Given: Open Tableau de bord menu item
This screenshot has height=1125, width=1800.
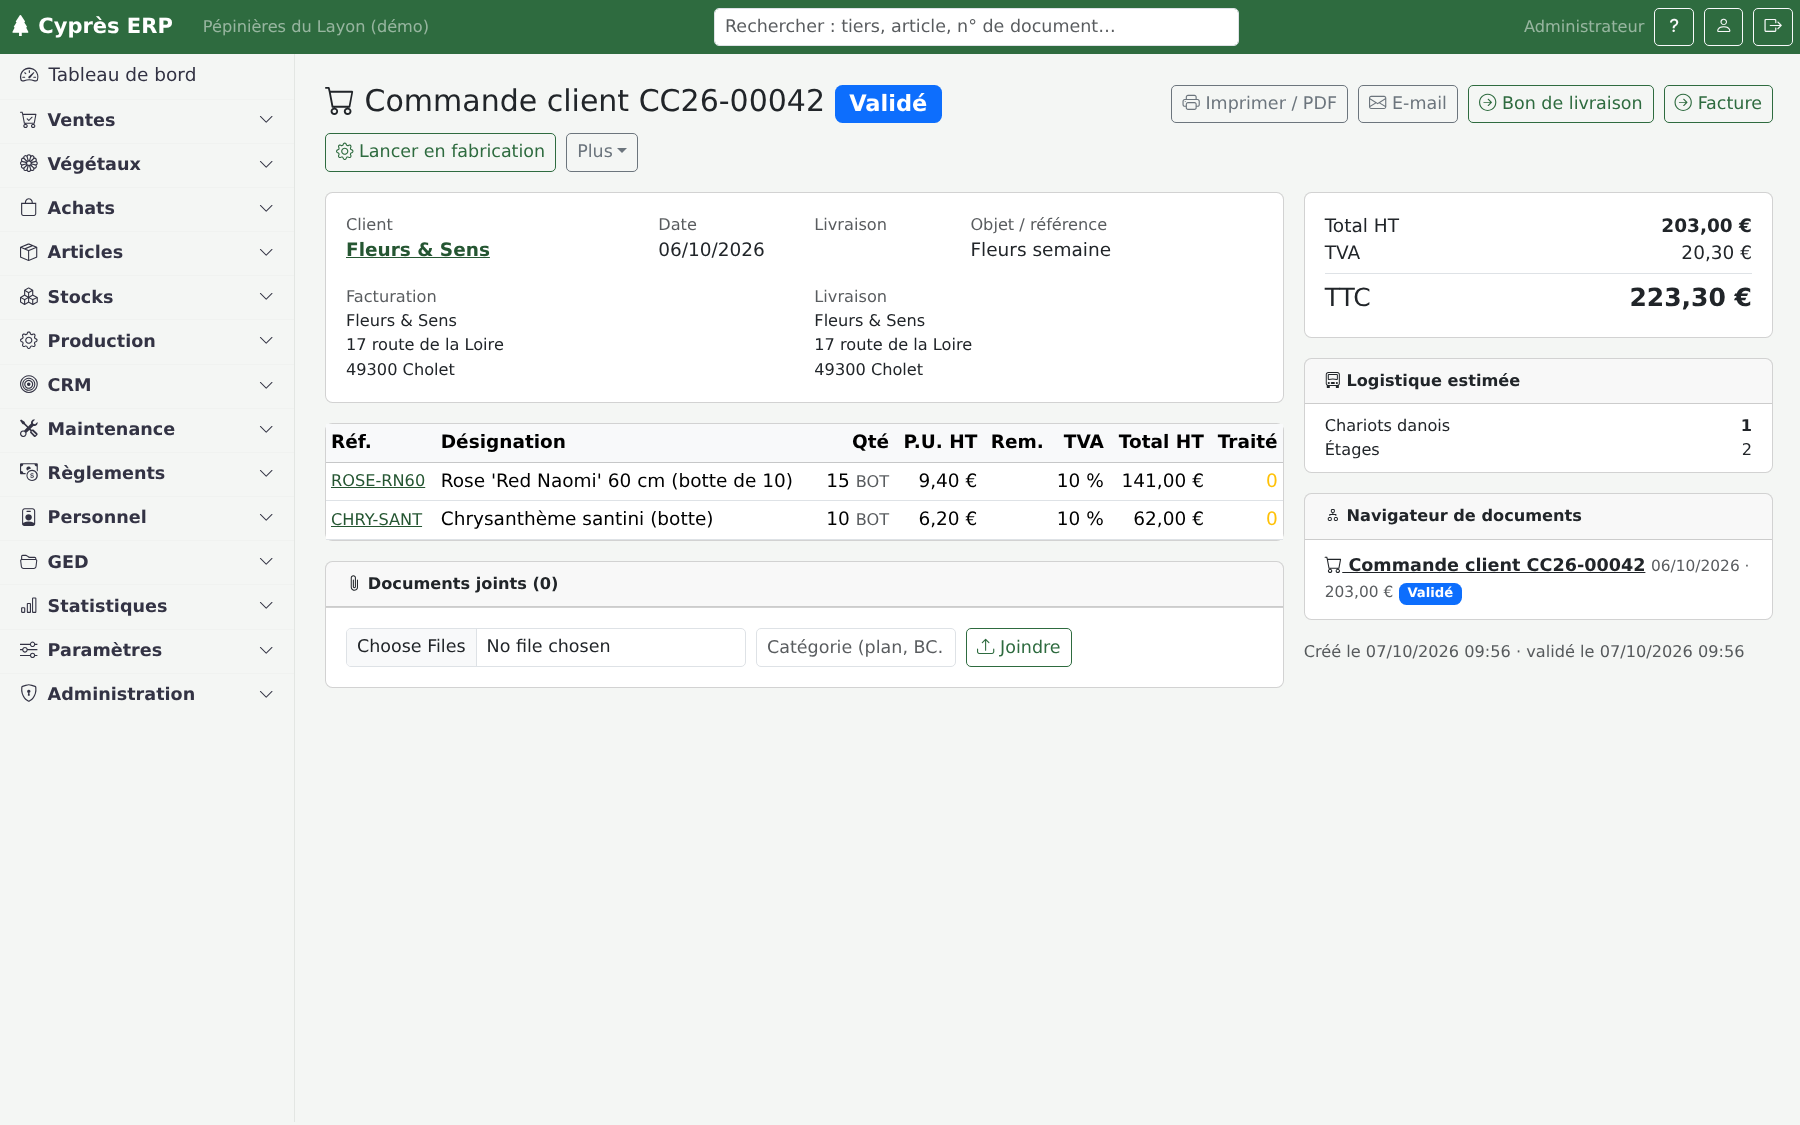Looking at the screenshot, I should (147, 75).
